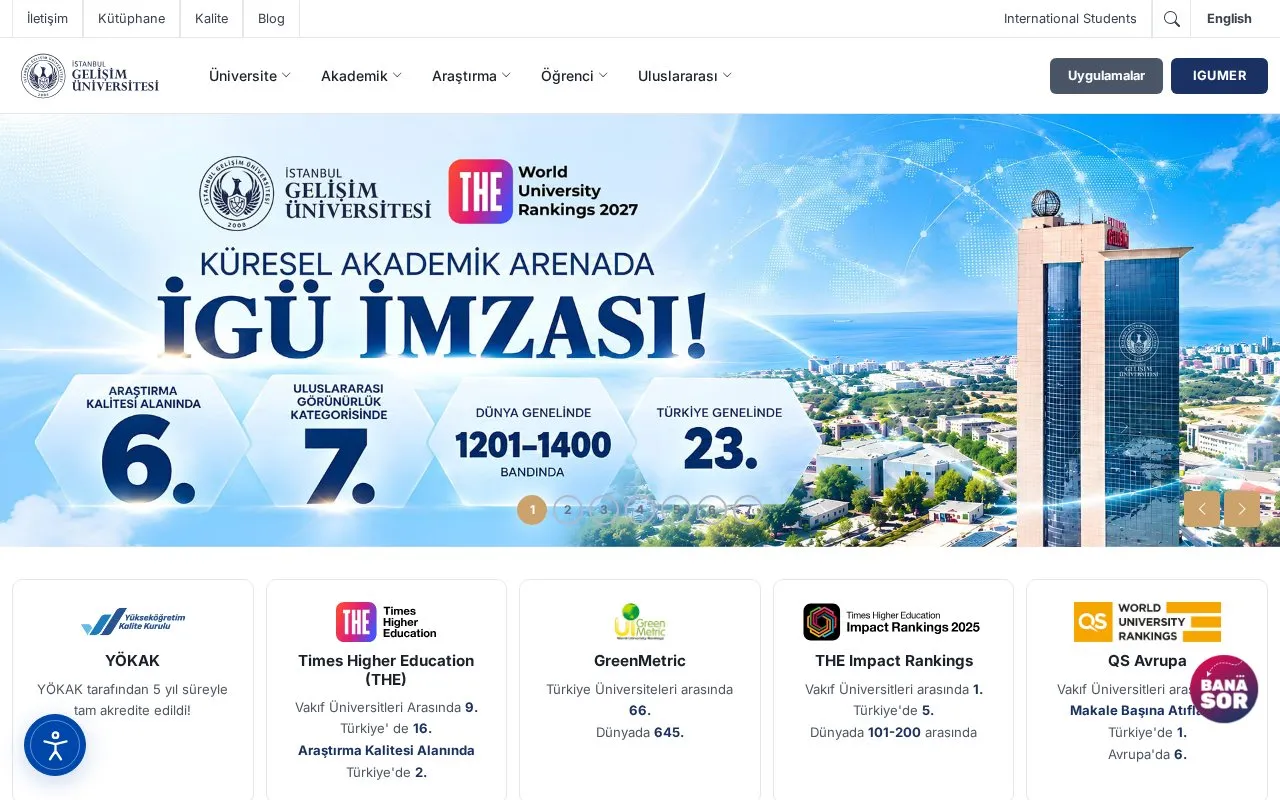
Task: Expand the Öğrenci dropdown menu
Action: (x=574, y=76)
